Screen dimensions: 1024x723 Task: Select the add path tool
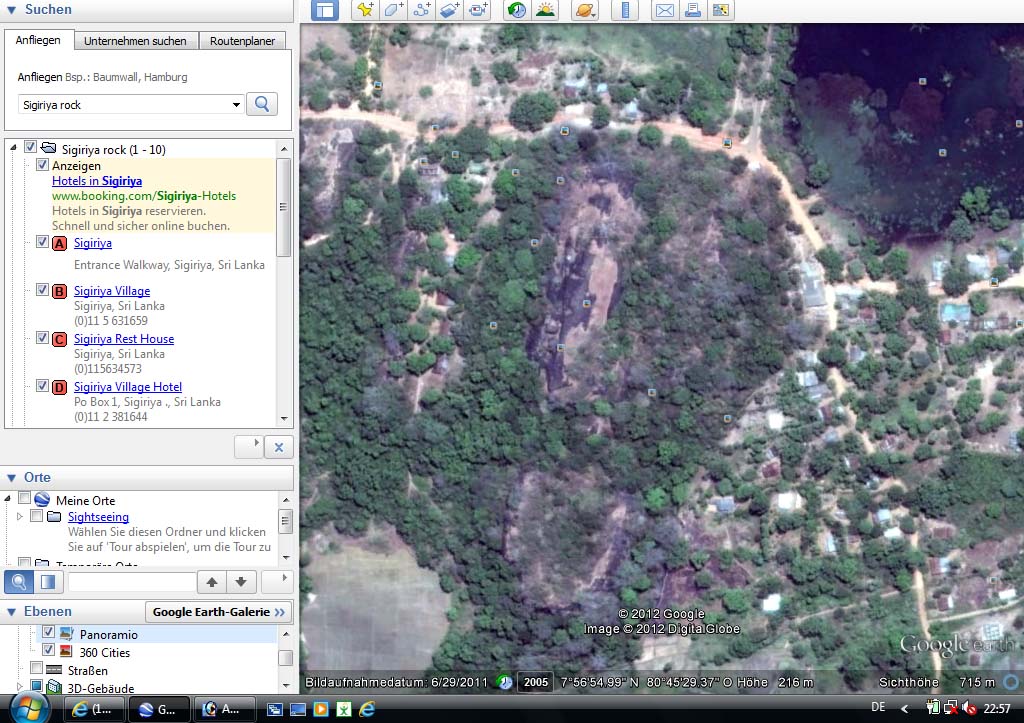422,10
